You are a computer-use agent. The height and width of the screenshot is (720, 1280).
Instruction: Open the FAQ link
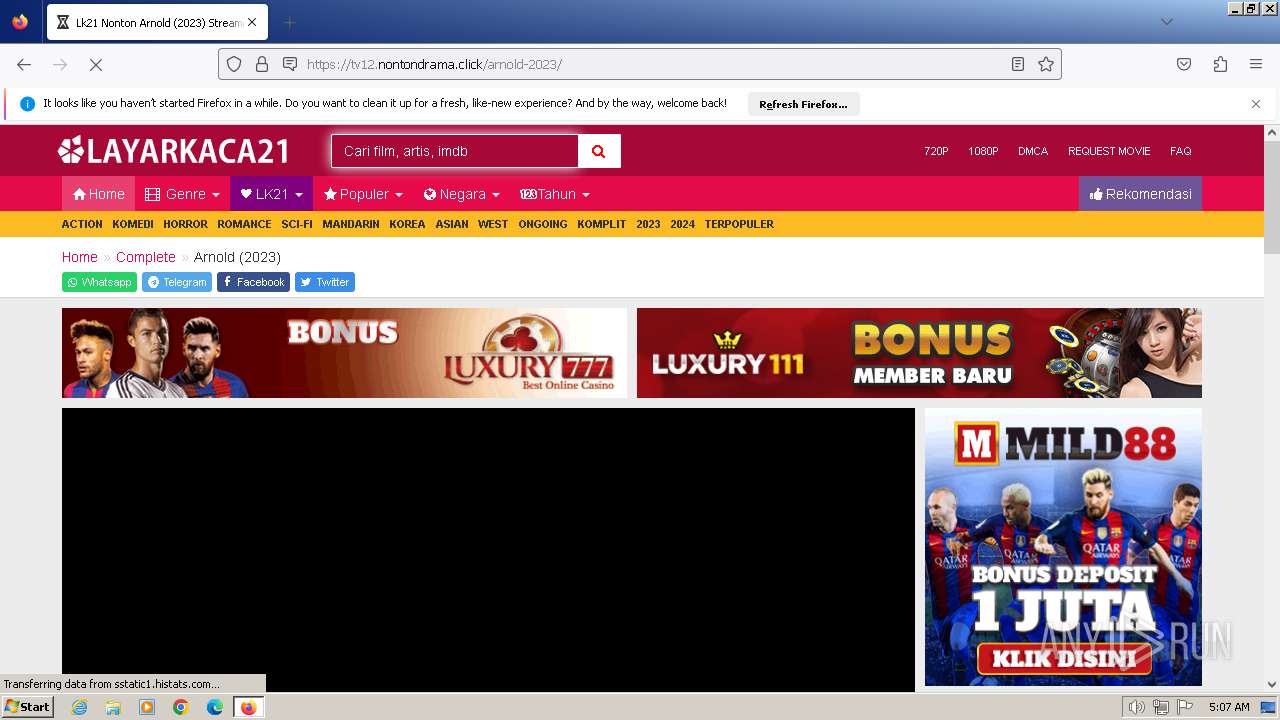1181,151
